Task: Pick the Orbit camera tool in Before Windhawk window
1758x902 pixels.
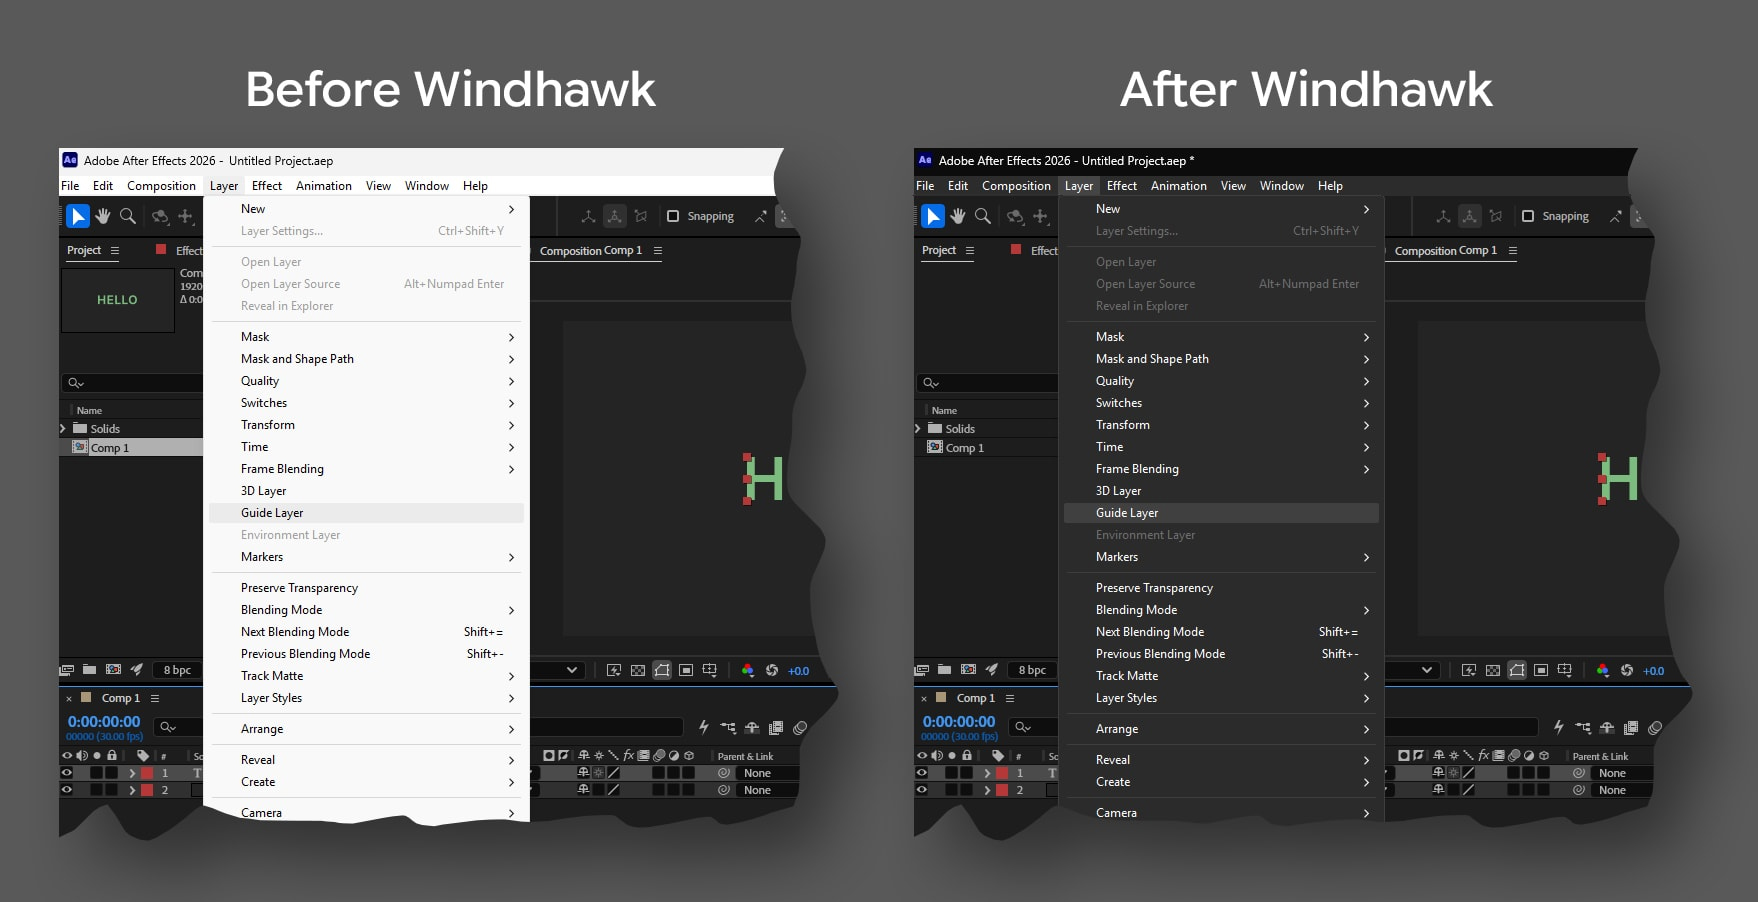Action: (160, 216)
